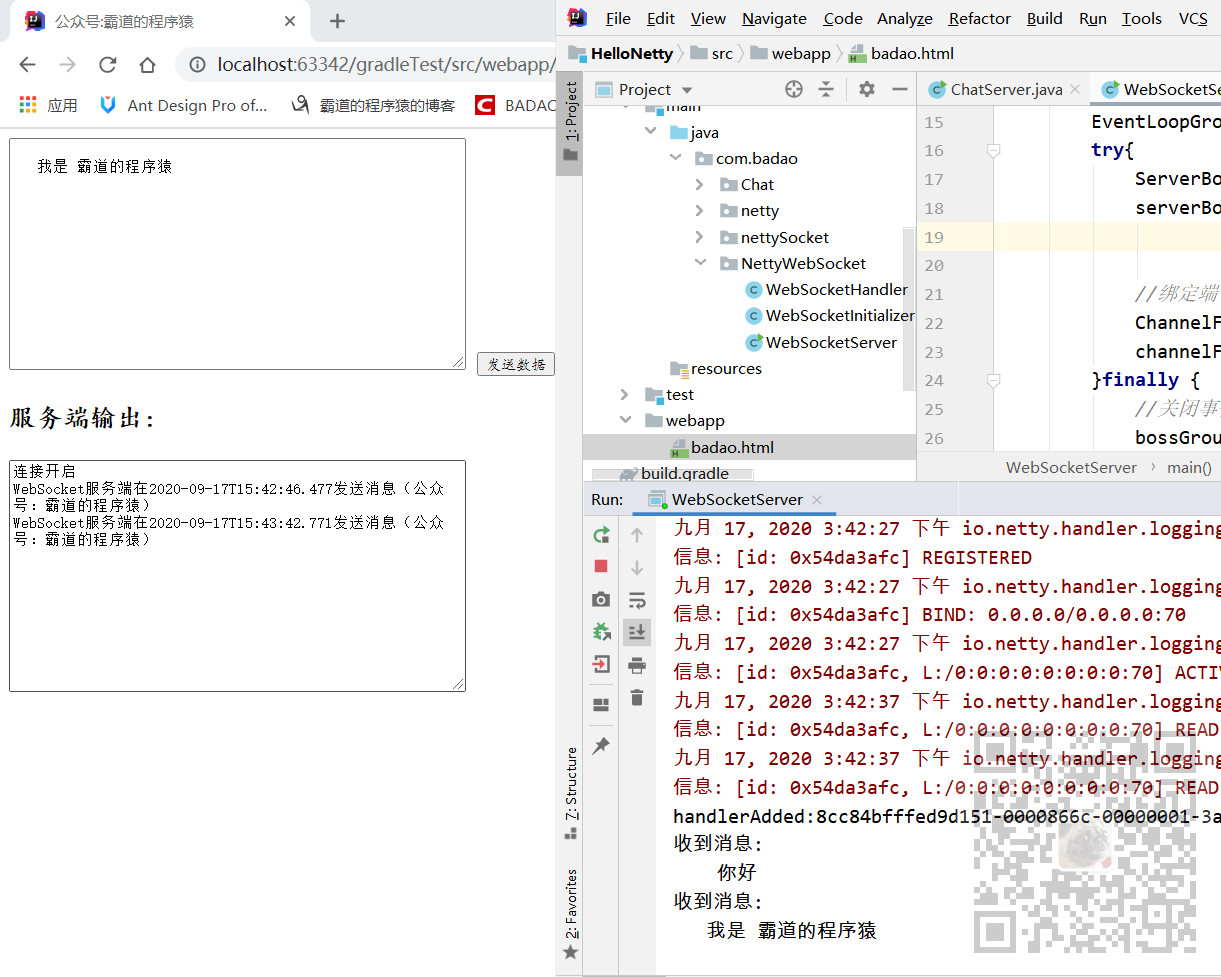Open the Refactor menu
Viewport: 1221px width, 977px height.
click(x=980, y=18)
